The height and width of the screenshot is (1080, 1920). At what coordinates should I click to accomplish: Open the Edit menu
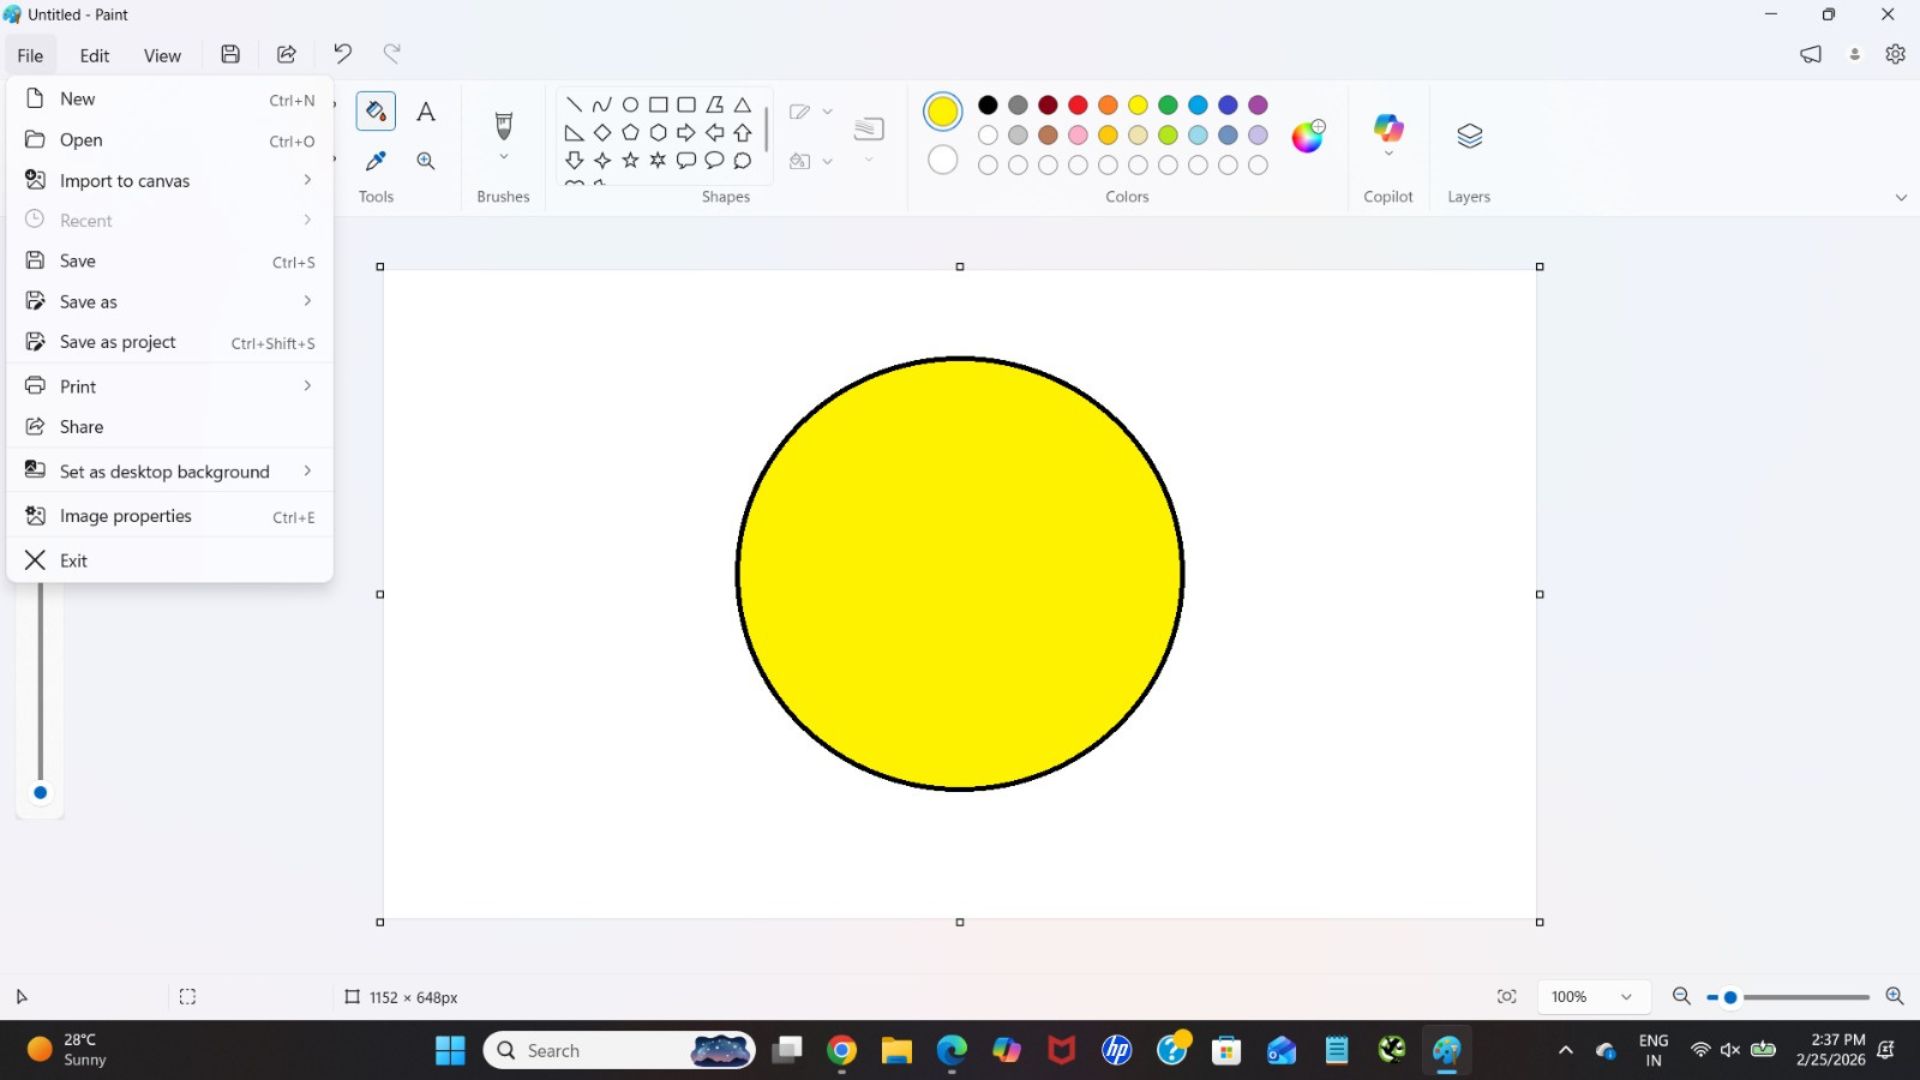pos(93,55)
